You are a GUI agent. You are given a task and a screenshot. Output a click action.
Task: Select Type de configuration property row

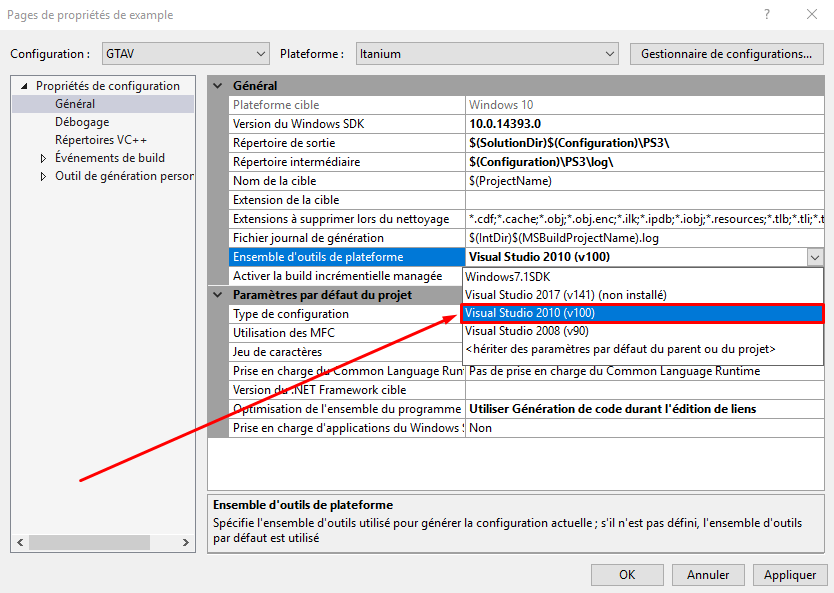point(347,314)
